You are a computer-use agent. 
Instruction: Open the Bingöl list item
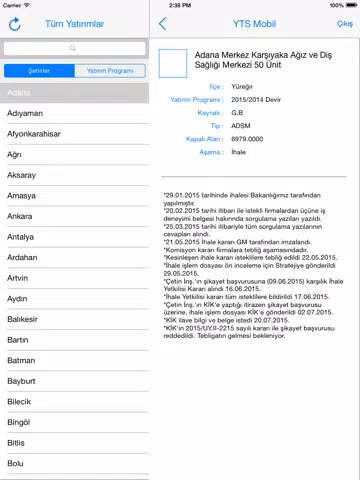pos(75,422)
